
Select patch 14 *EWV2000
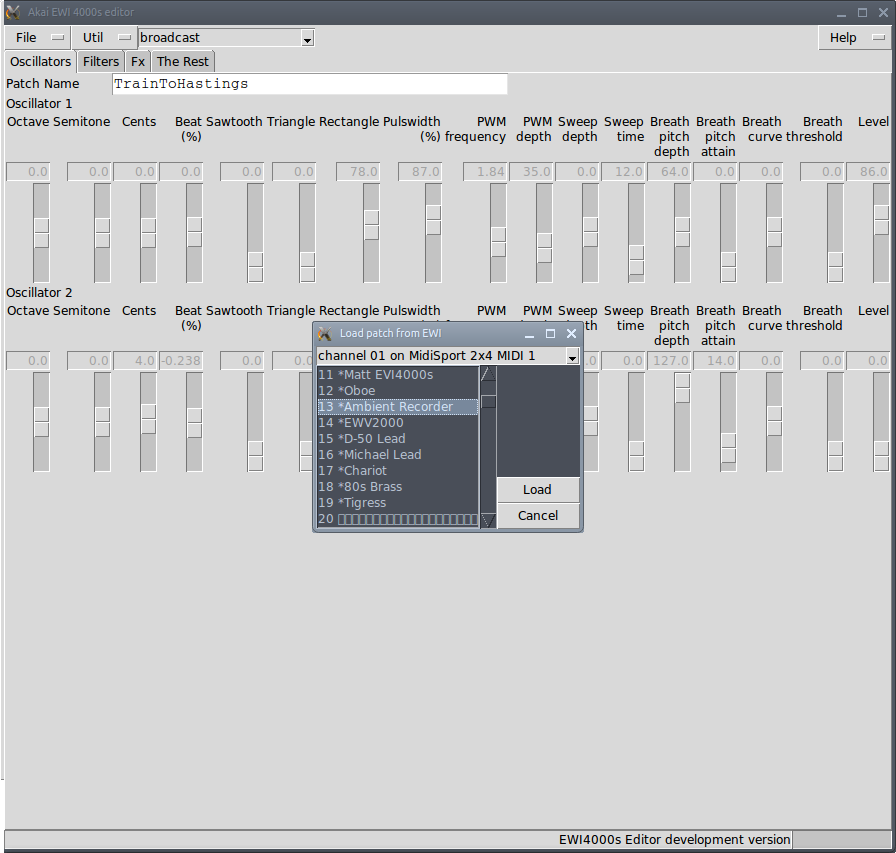pos(398,423)
